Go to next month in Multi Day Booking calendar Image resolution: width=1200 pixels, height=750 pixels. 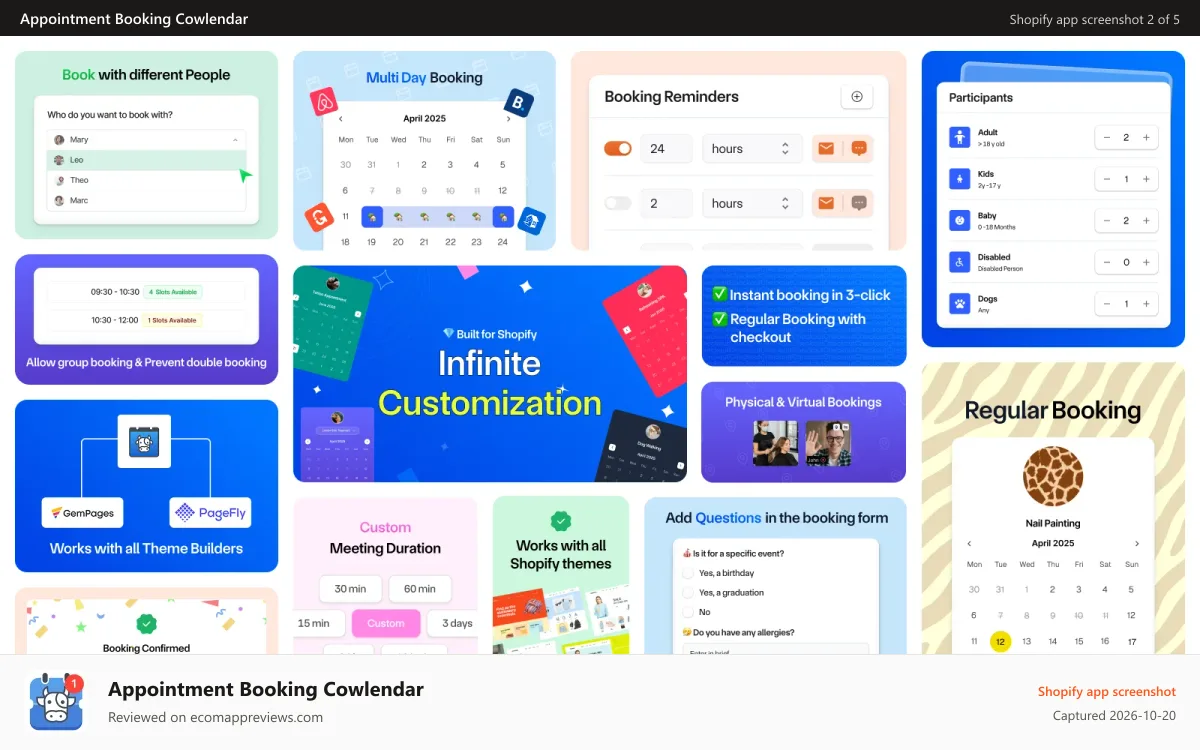coord(507,118)
